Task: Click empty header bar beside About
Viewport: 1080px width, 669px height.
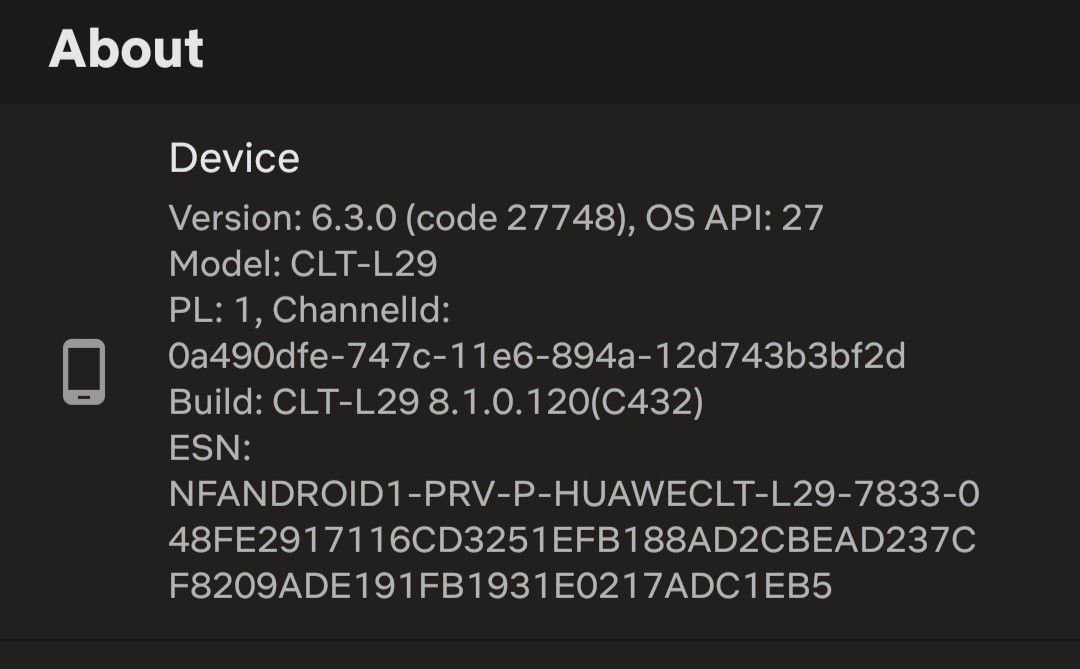Action: click(641, 50)
